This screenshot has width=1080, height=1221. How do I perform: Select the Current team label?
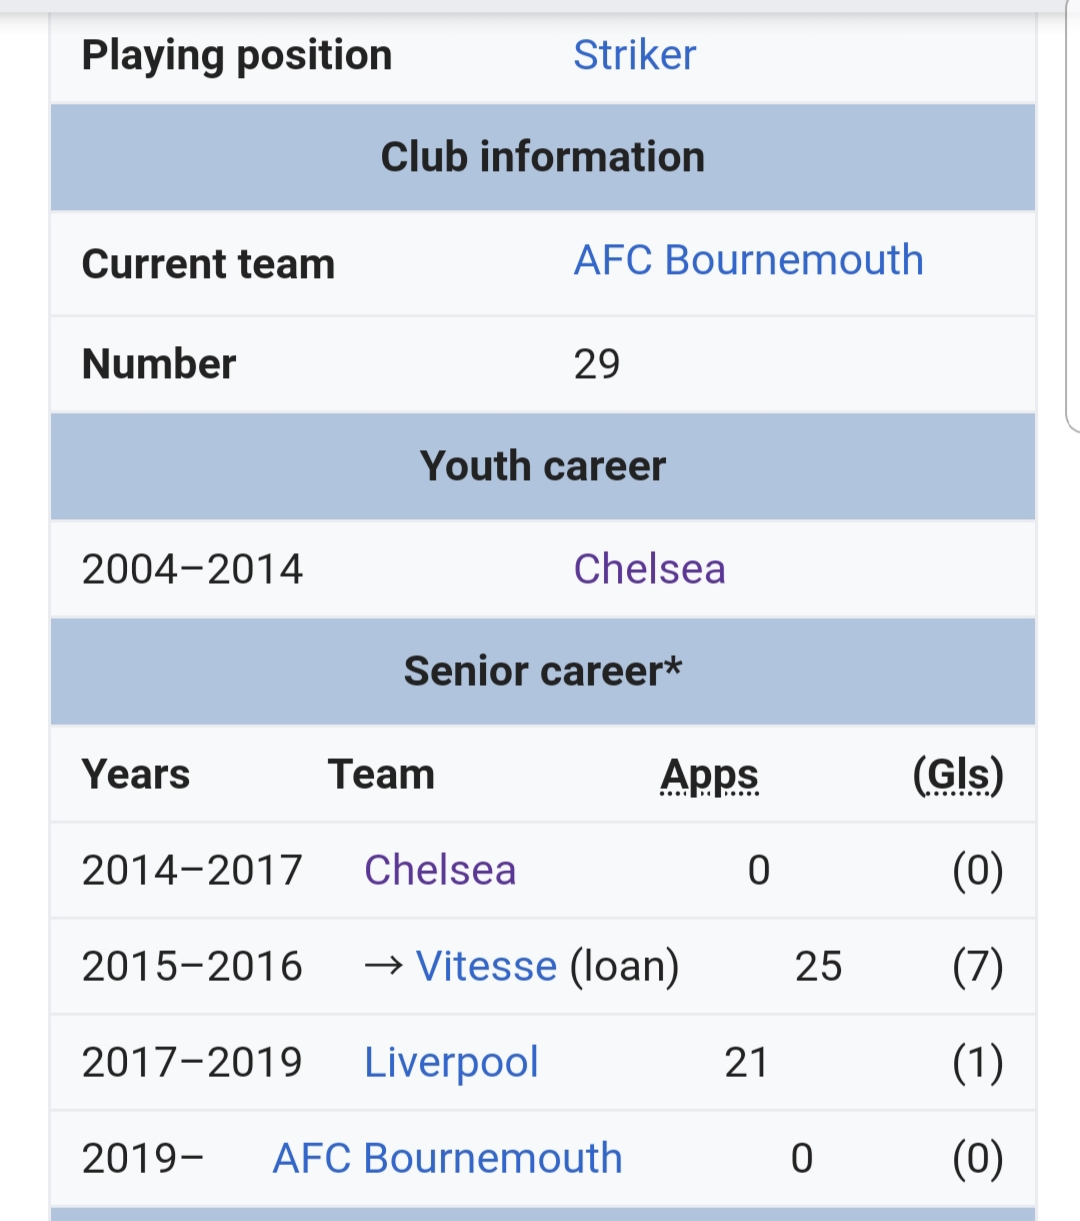click(208, 264)
